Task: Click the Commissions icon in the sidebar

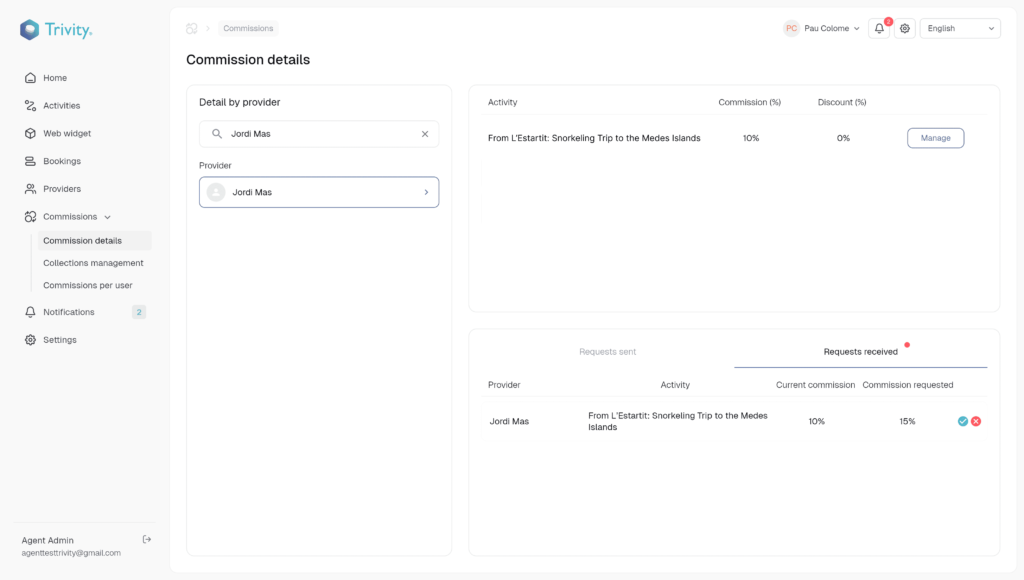Action: point(30,217)
